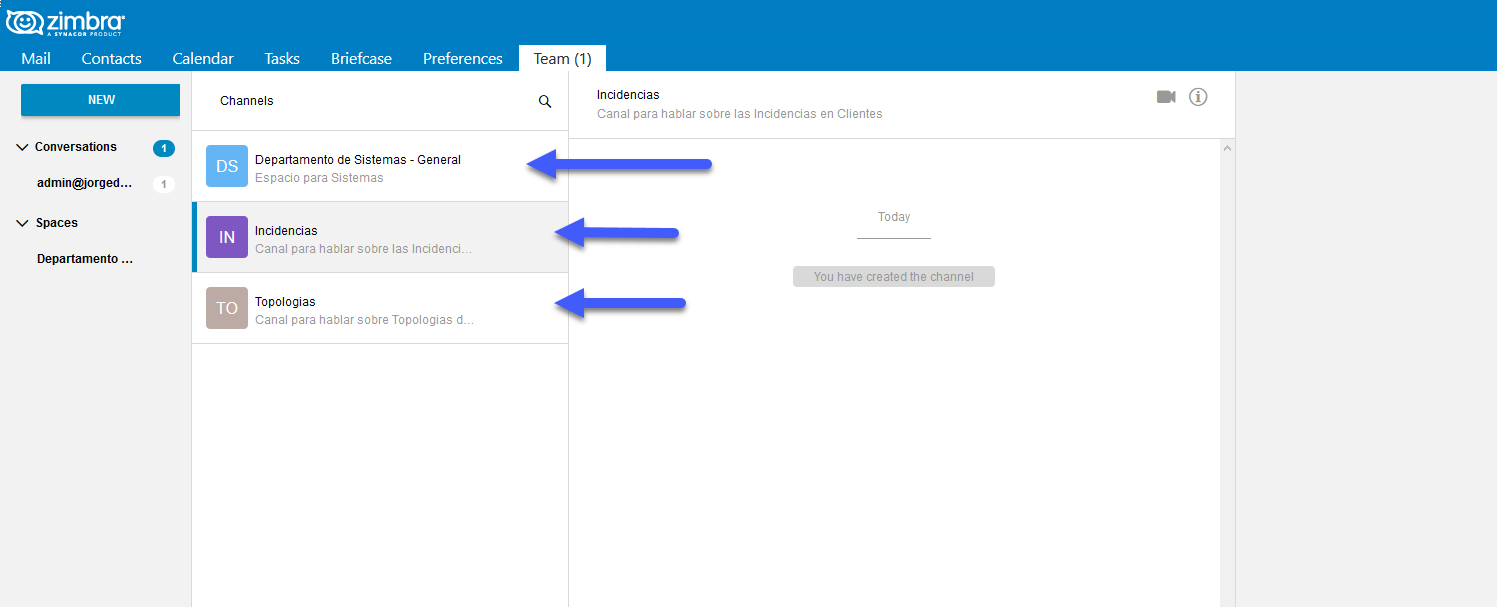The width and height of the screenshot is (1497, 607).
Task: Click the Today date separator
Action: pos(894,217)
